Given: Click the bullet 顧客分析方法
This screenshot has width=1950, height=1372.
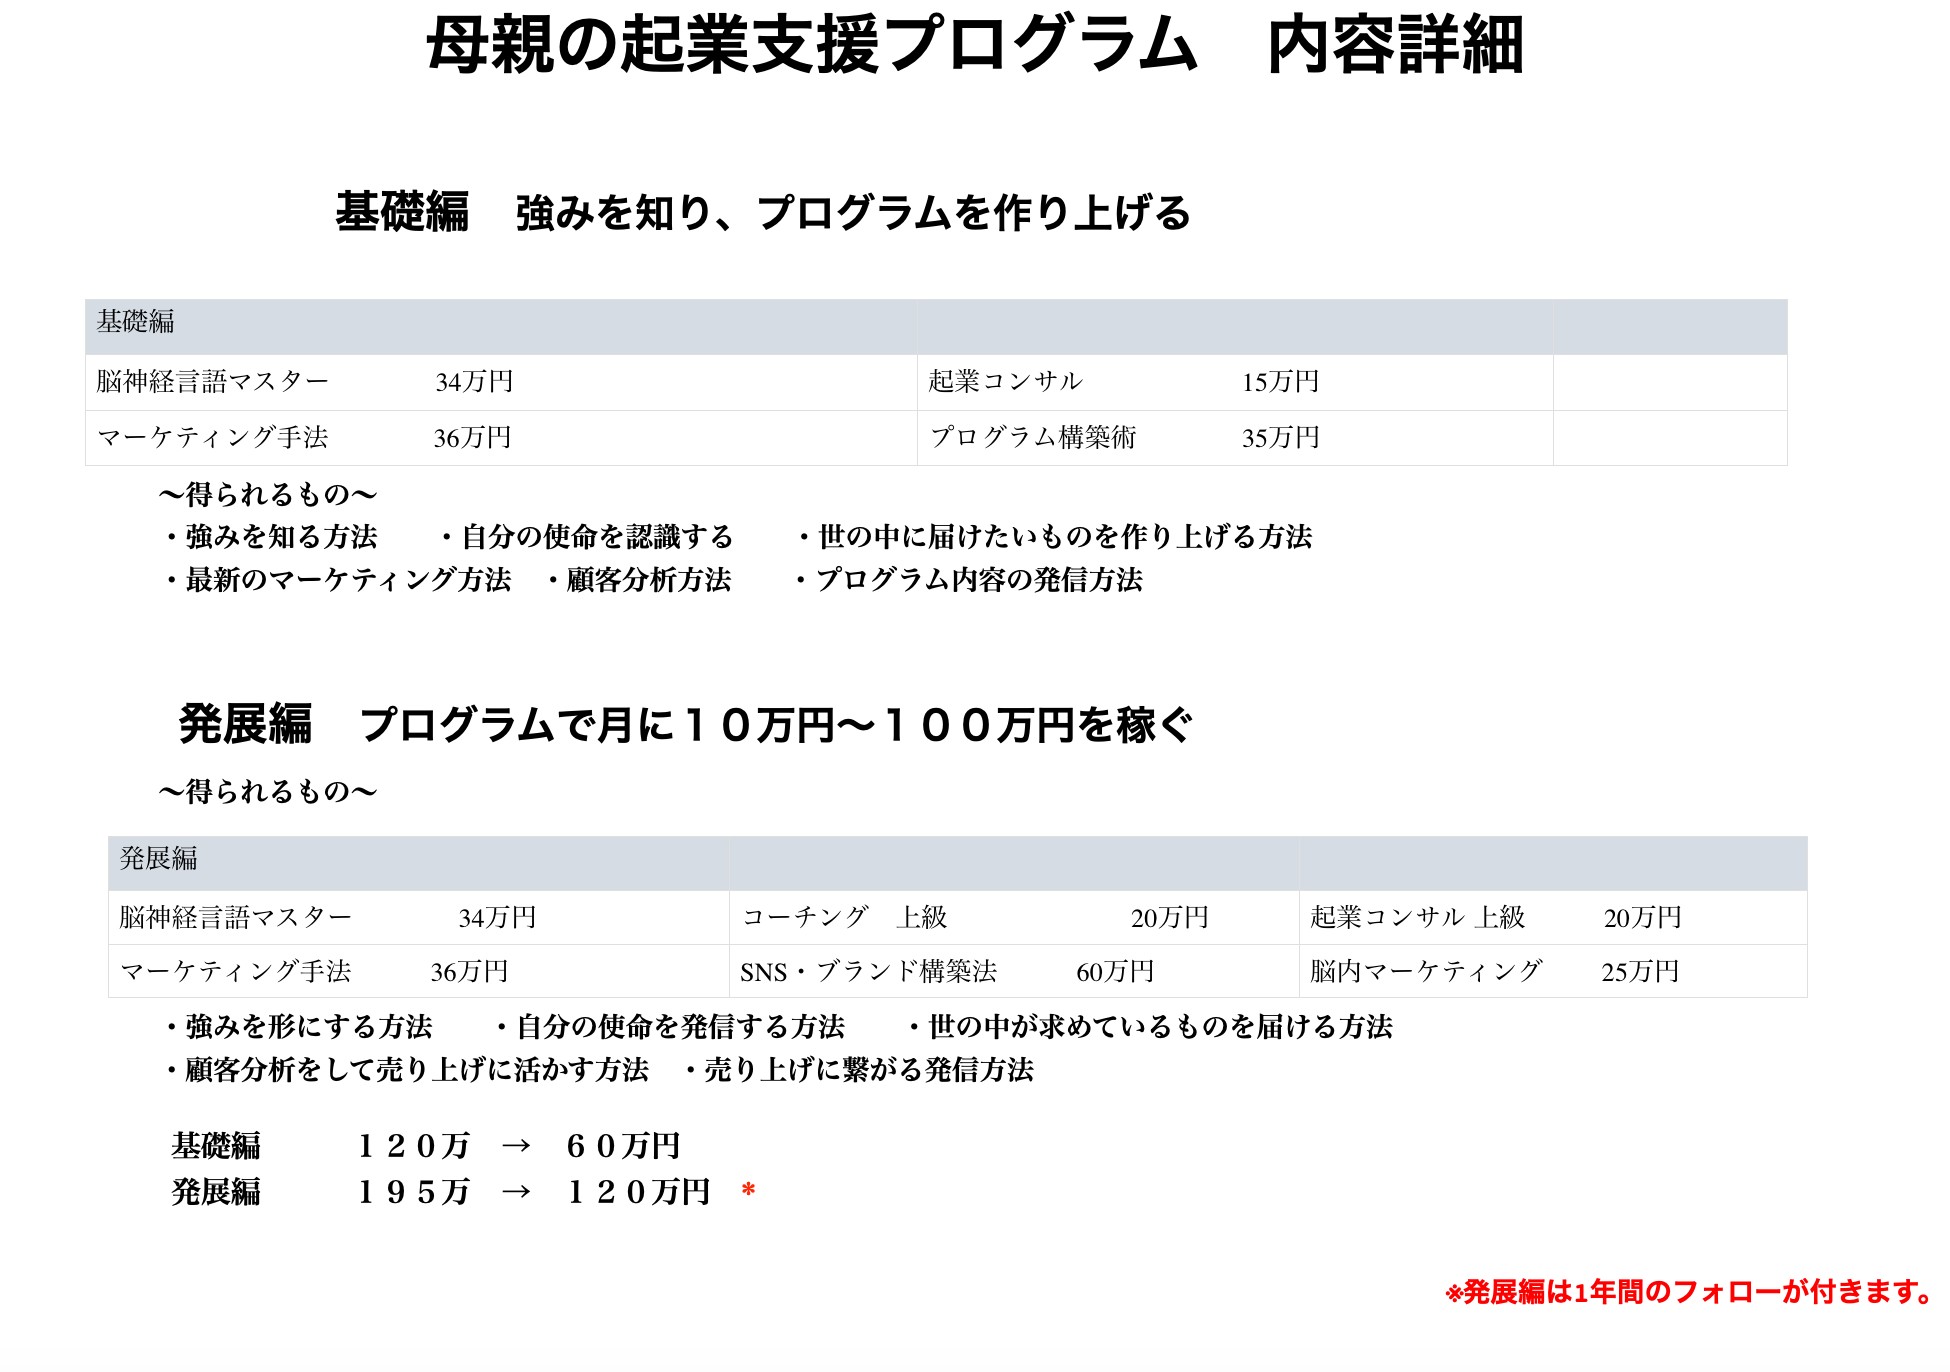Looking at the screenshot, I should pos(637,580).
